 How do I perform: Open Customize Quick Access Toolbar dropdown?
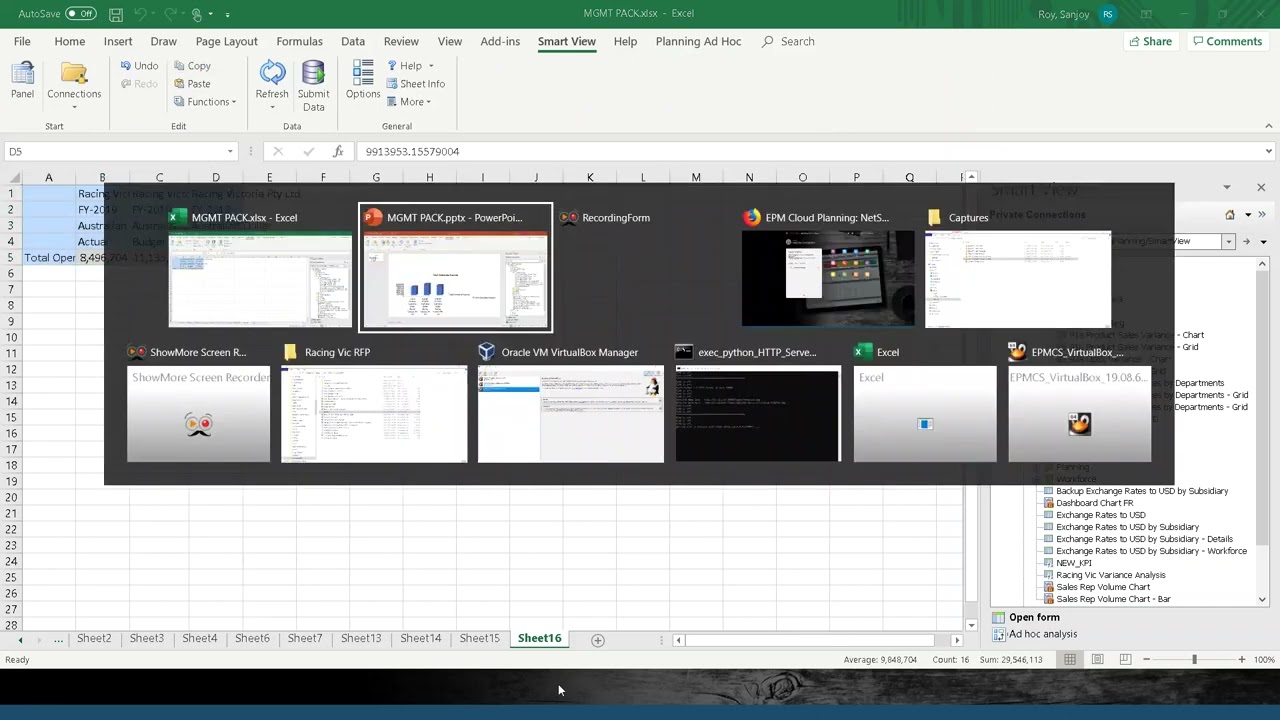[x=227, y=14]
